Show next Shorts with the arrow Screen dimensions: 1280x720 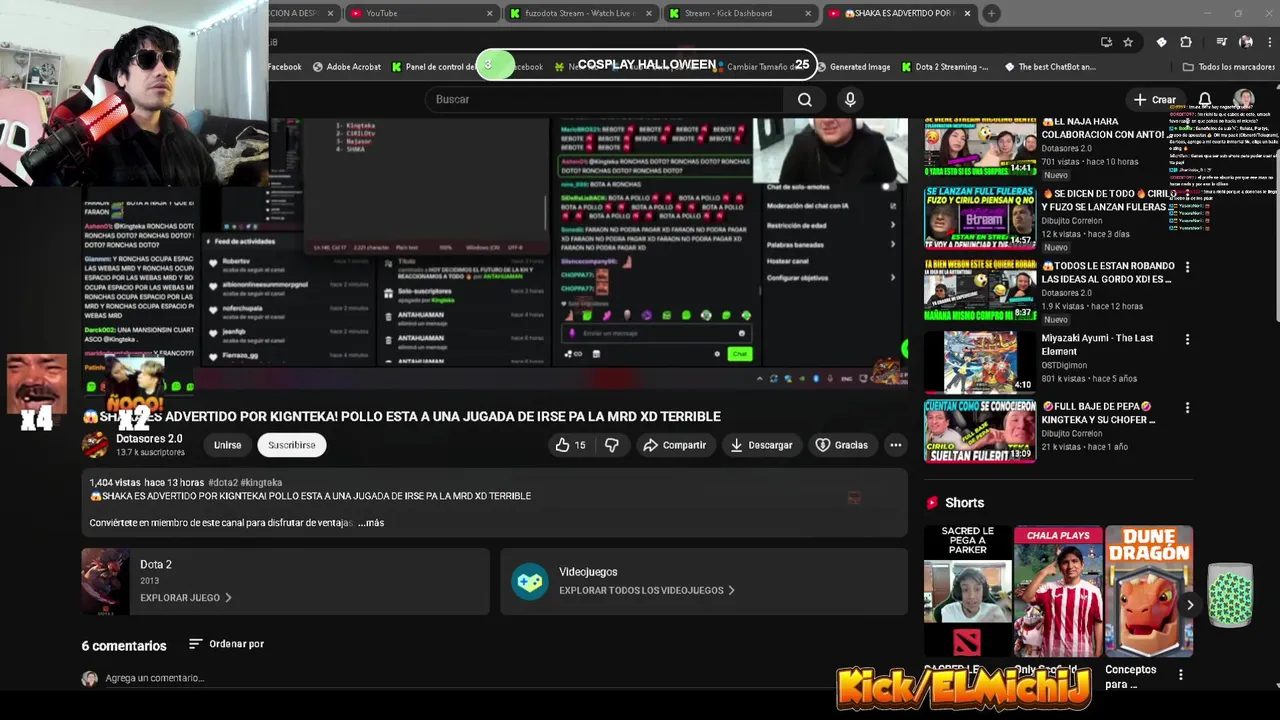click(1190, 604)
